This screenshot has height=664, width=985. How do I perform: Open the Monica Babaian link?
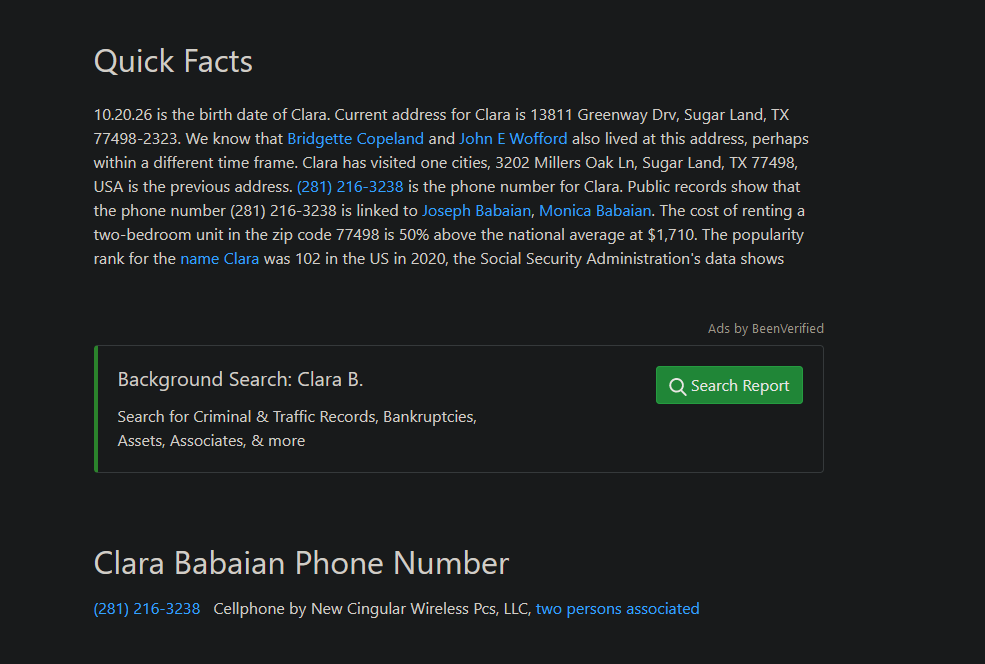click(595, 210)
